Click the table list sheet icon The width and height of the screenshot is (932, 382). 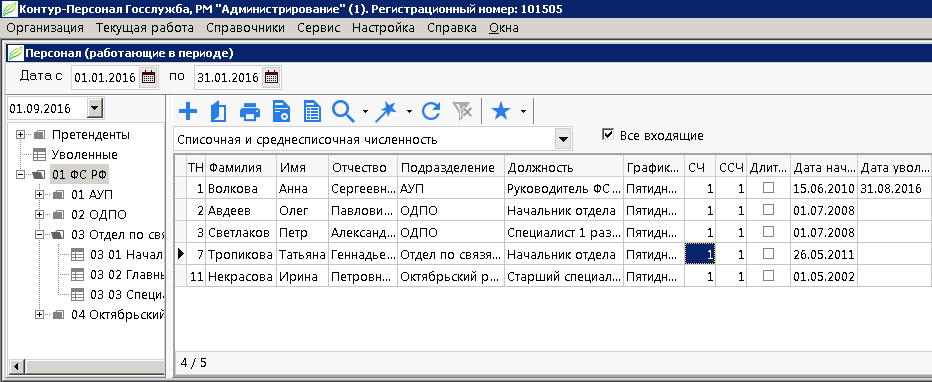(x=312, y=111)
